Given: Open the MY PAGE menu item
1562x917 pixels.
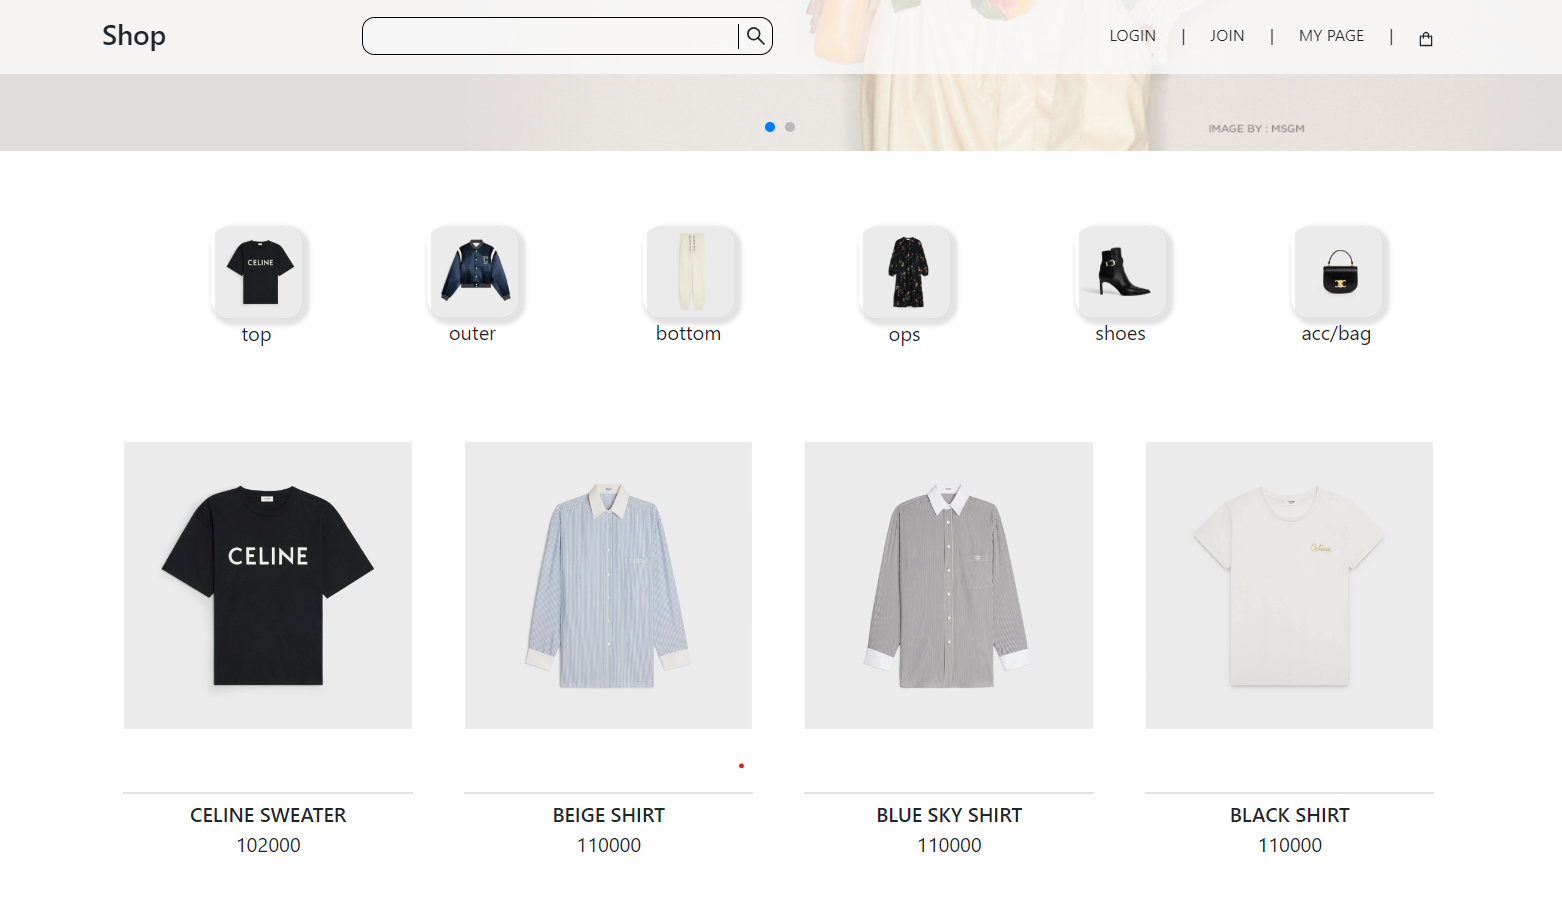Looking at the screenshot, I should click(x=1330, y=35).
